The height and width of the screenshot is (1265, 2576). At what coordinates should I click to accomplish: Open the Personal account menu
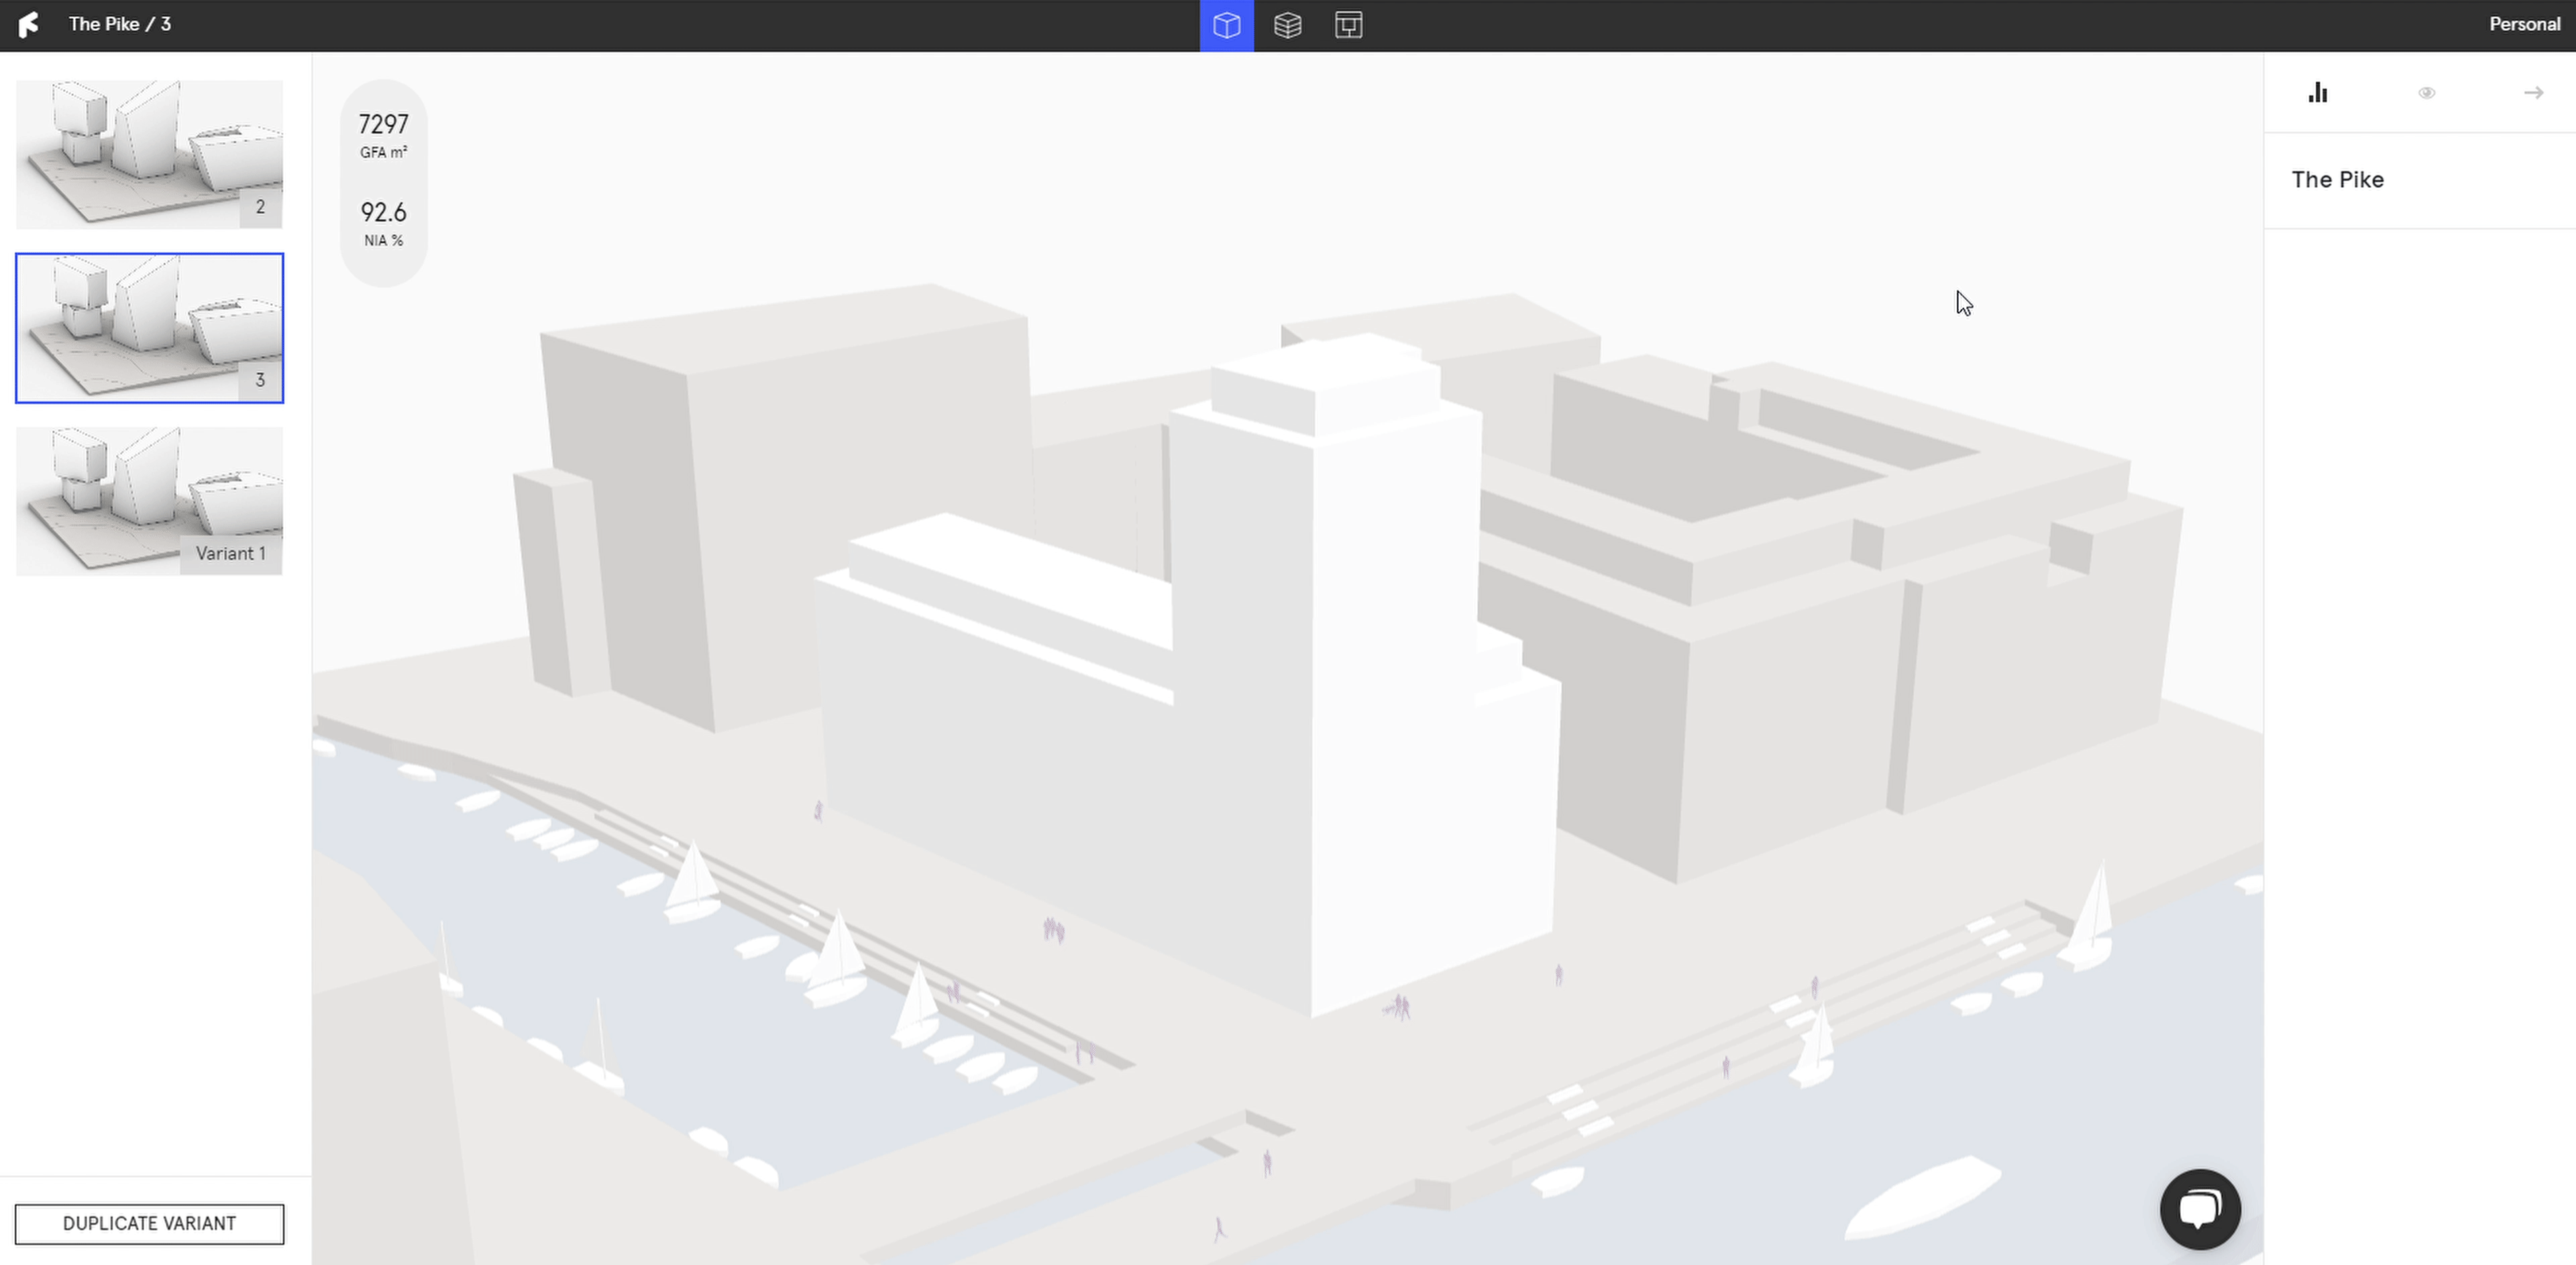(x=2523, y=24)
